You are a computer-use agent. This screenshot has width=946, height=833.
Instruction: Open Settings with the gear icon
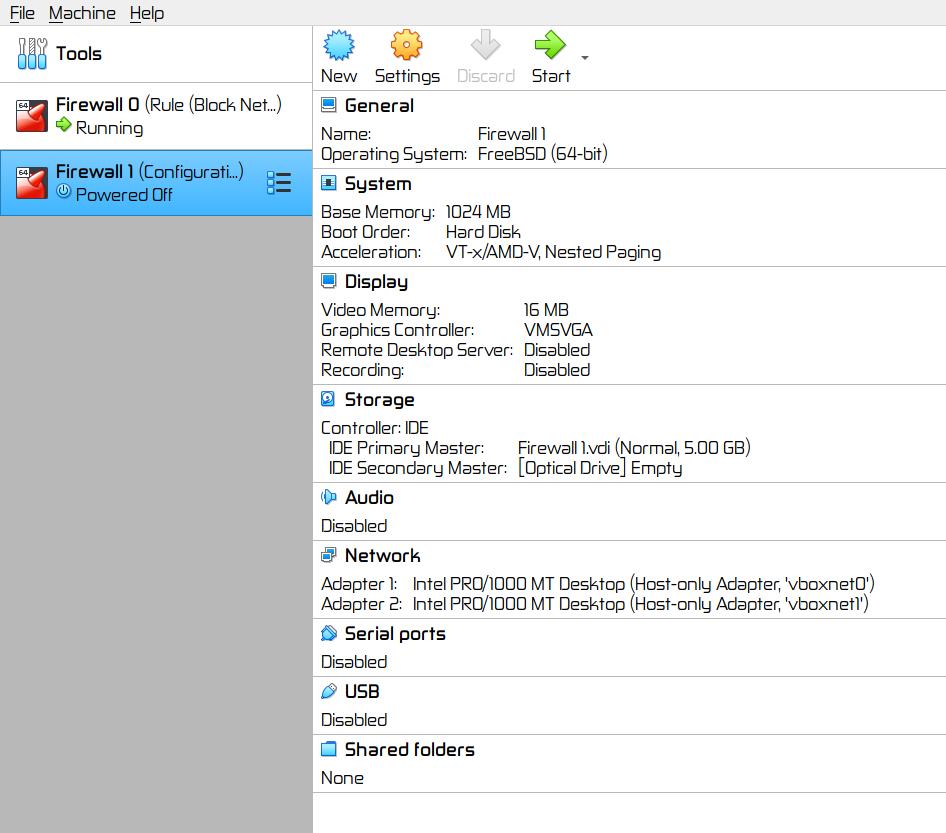406,46
